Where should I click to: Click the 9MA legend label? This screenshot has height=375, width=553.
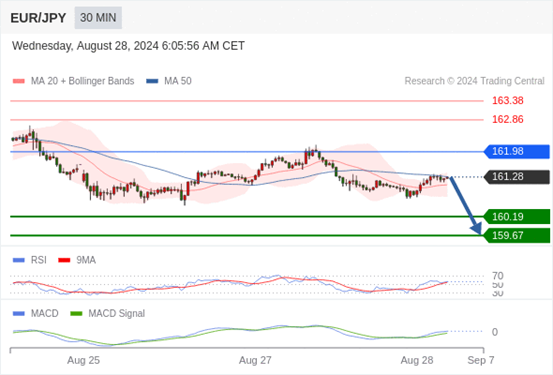coord(86,260)
